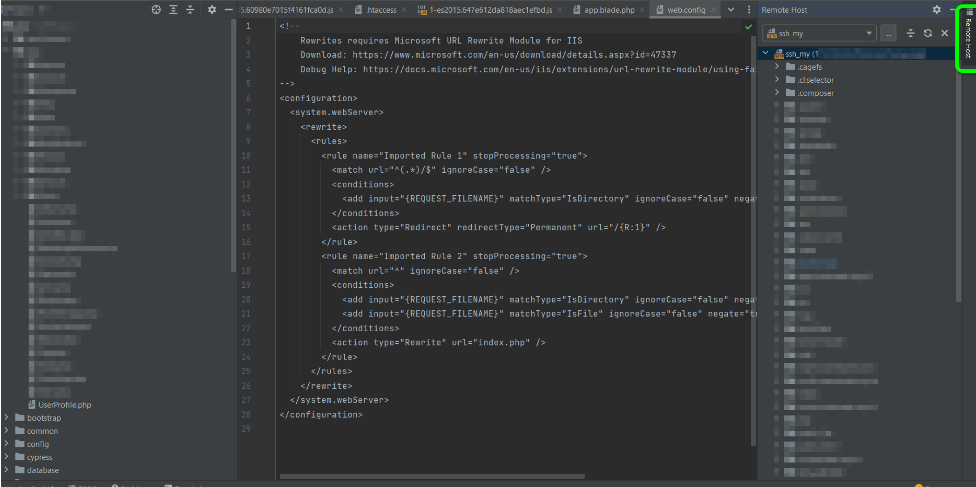Close the tab ending 161fca0d.js
The height and width of the screenshot is (487, 976).
click(341, 10)
